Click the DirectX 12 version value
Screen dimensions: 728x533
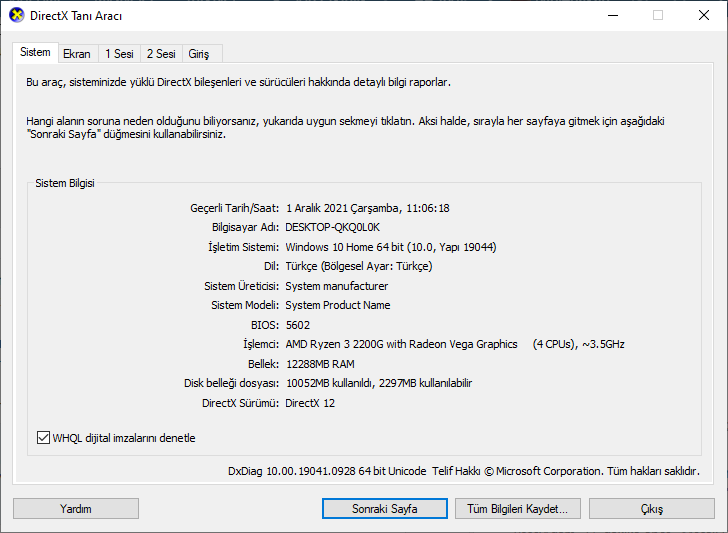(x=310, y=403)
